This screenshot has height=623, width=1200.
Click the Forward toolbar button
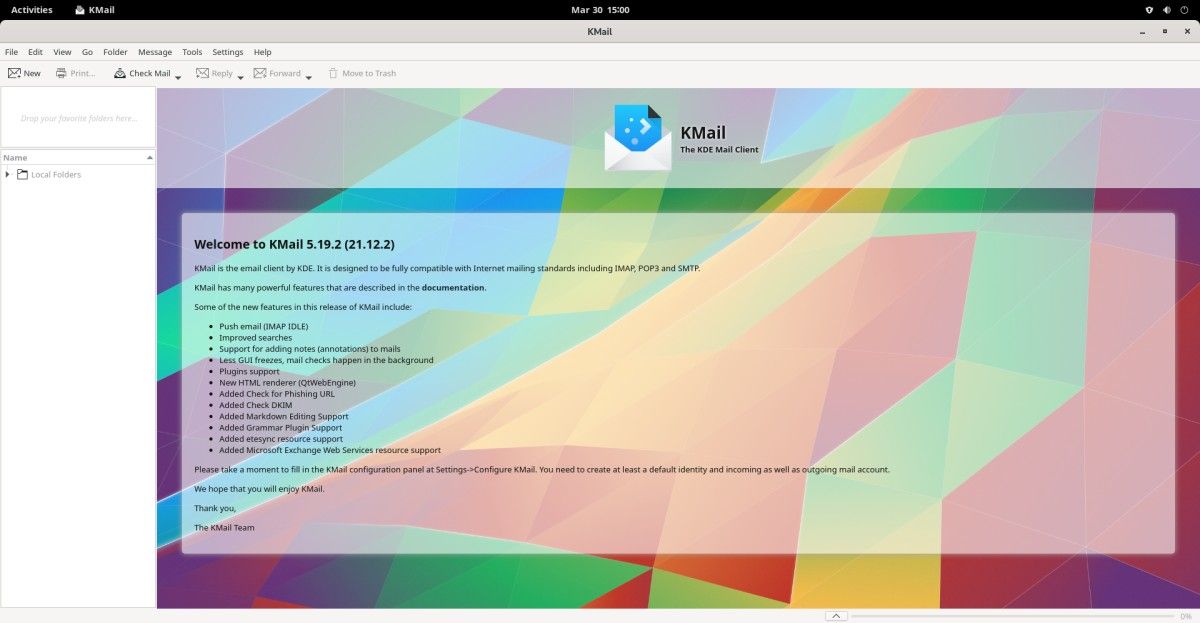point(277,73)
